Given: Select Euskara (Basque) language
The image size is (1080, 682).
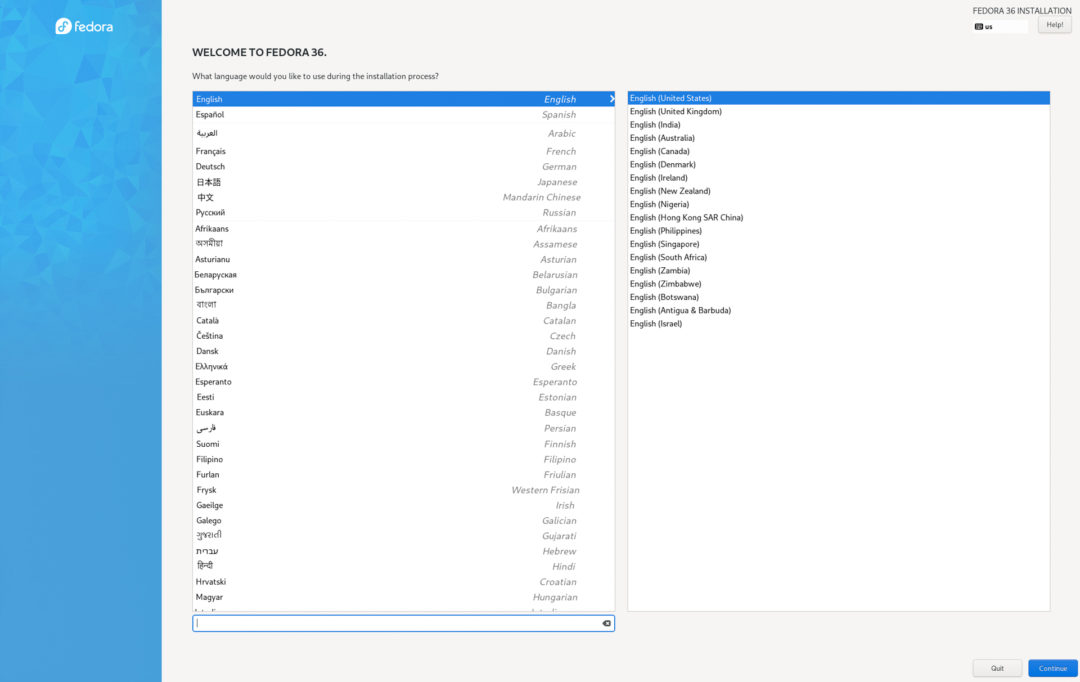Looking at the screenshot, I should (x=404, y=413).
